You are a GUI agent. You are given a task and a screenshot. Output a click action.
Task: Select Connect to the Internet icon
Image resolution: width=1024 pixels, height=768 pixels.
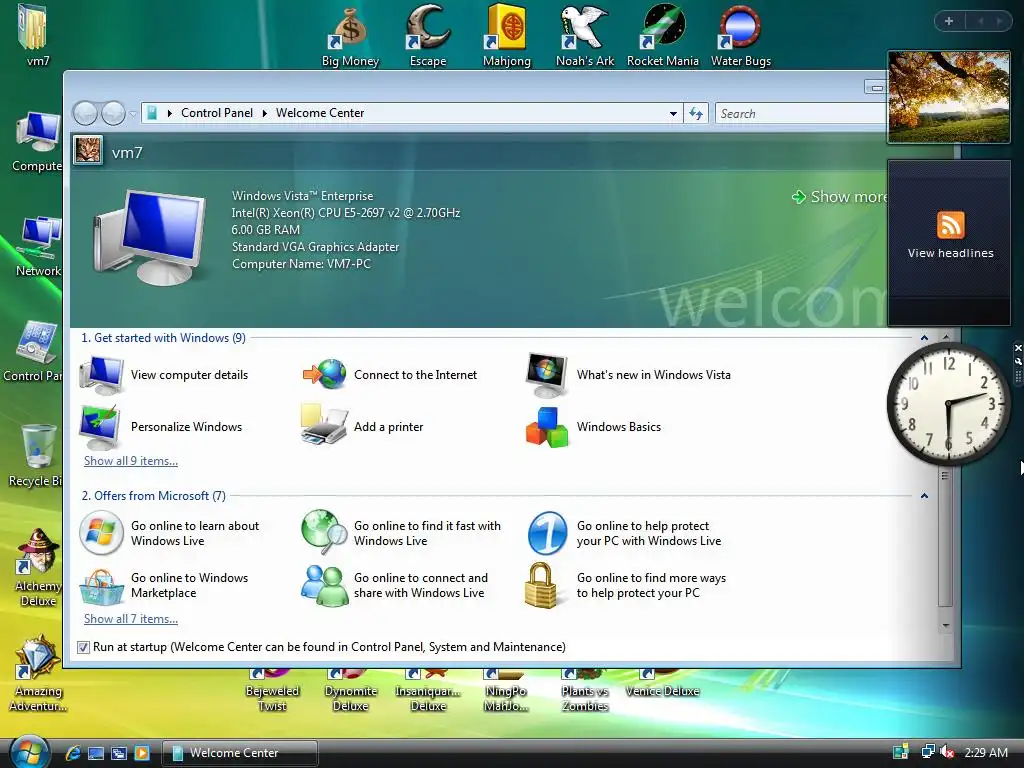(x=325, y=375)
